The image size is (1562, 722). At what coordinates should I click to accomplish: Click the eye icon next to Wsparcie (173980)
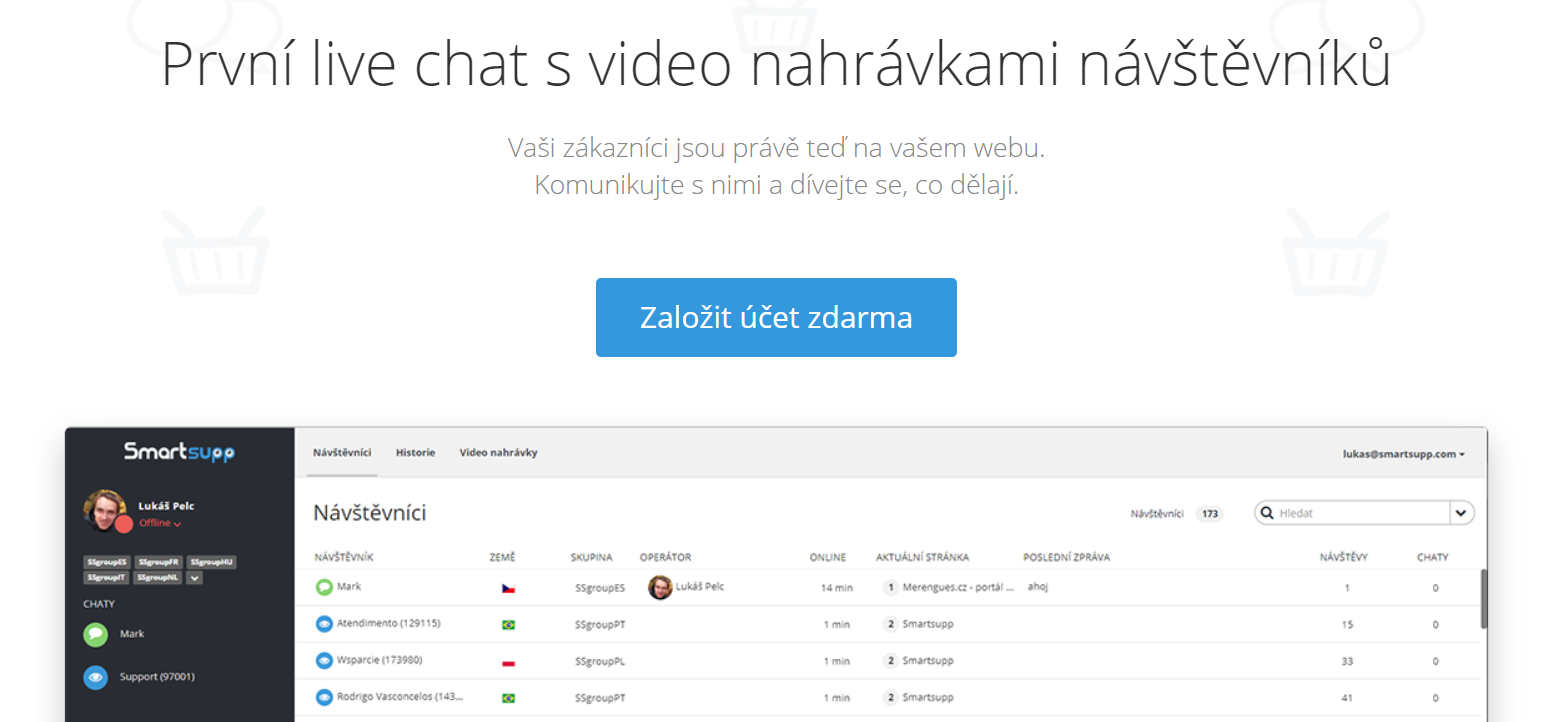point(324,661)
